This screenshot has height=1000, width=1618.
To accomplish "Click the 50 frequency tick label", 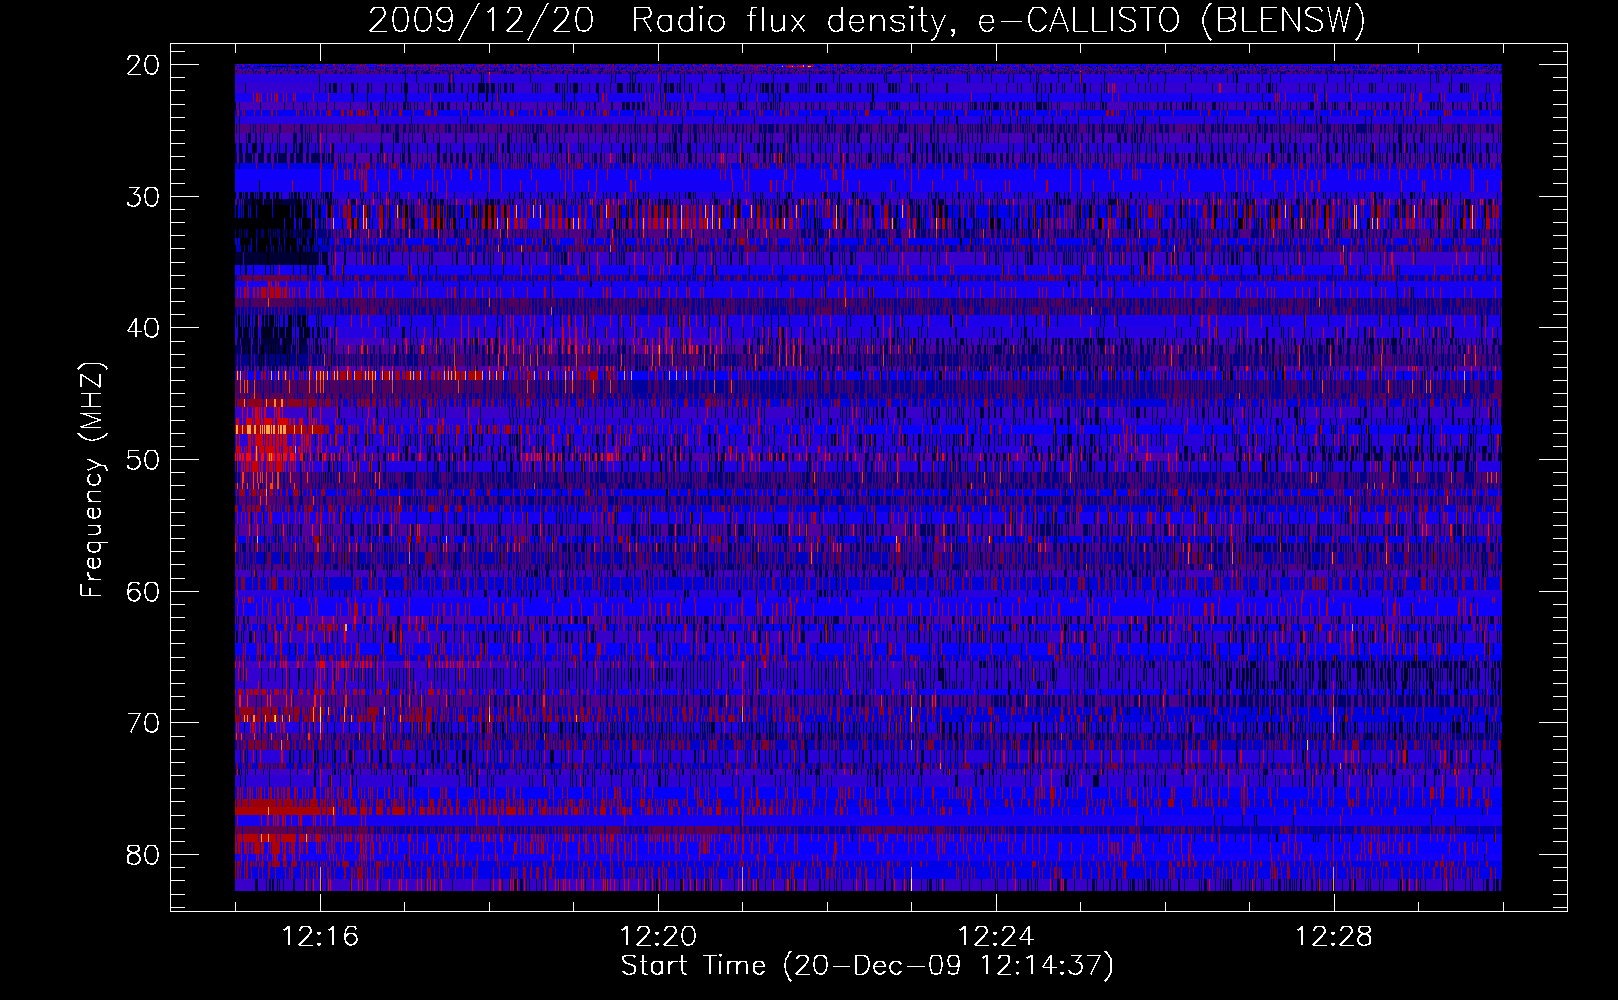I will 144,460.
